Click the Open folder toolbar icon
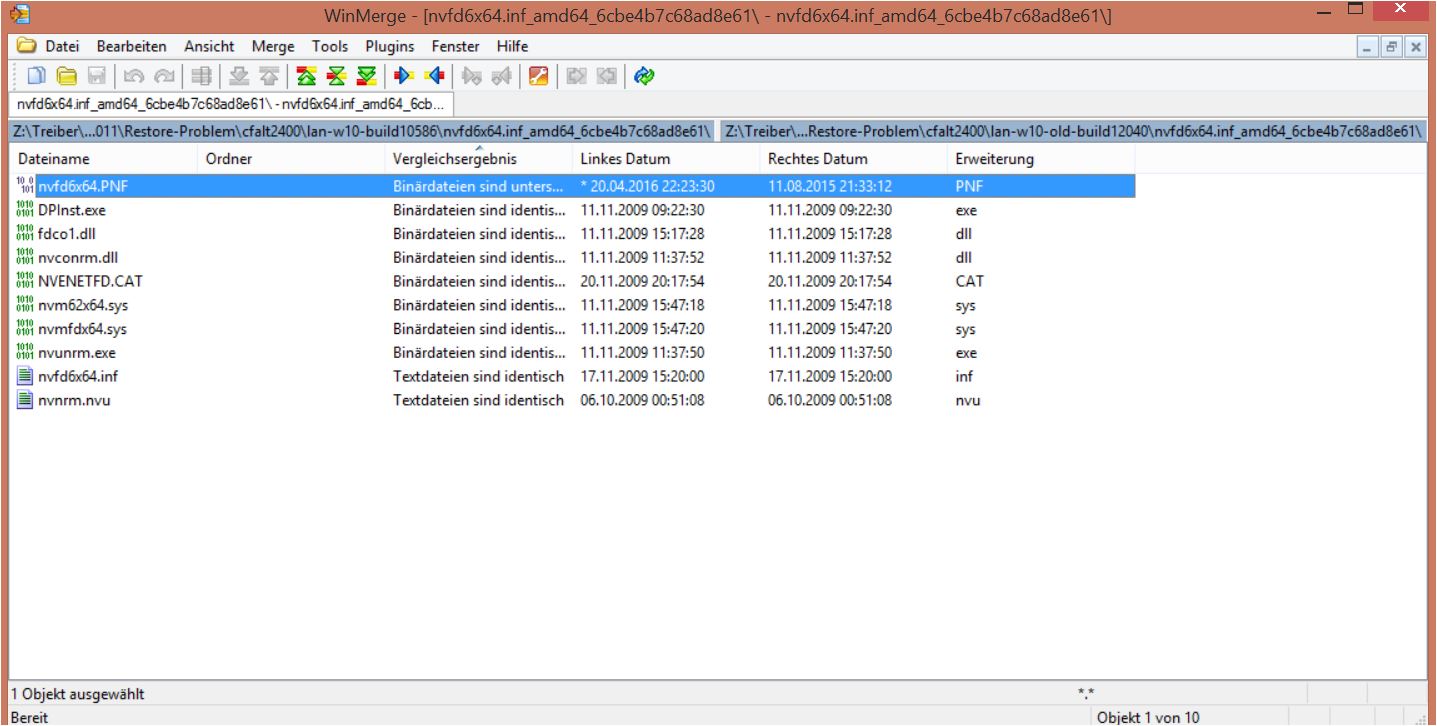The width and height of the screenshot is (1437, 726). [x=67, y=76]
